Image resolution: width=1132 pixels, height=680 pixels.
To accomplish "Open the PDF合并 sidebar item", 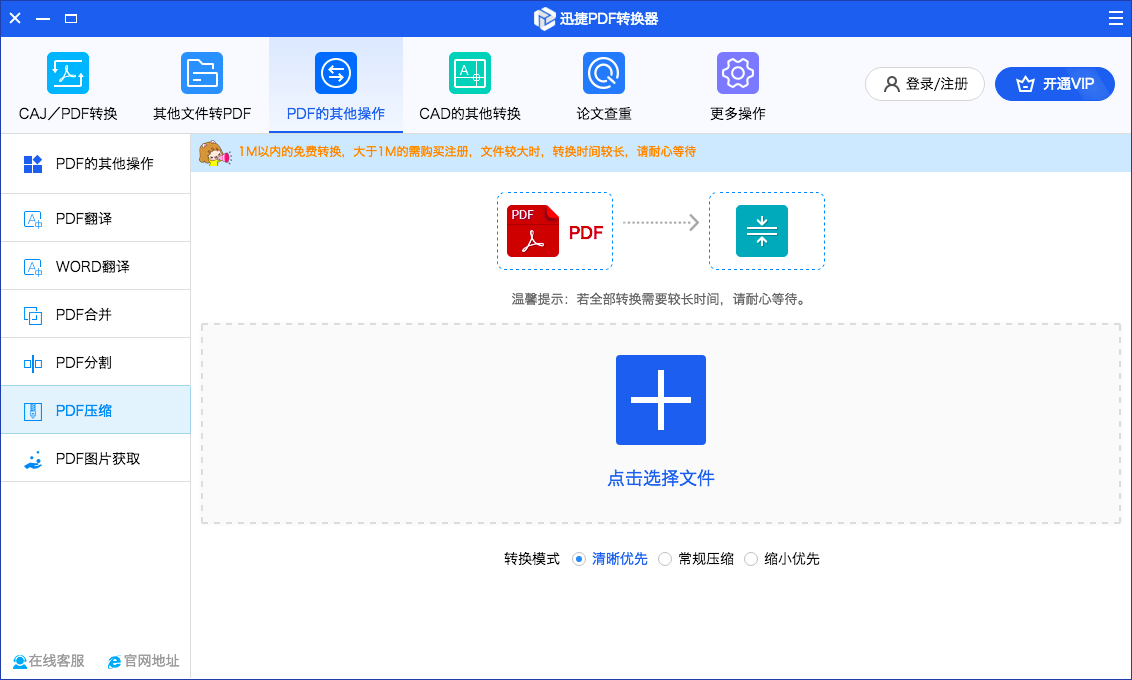I will 95,314.
